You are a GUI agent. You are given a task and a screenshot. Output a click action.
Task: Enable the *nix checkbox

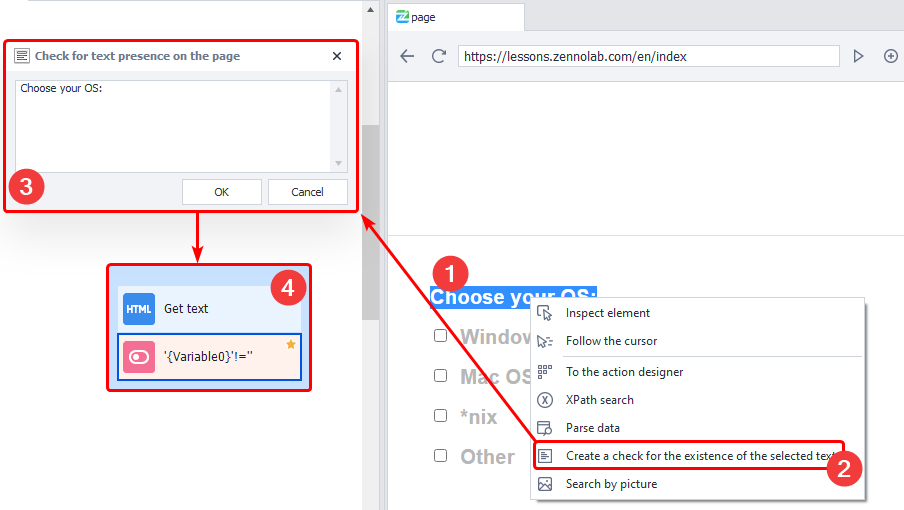click(441, 416)
